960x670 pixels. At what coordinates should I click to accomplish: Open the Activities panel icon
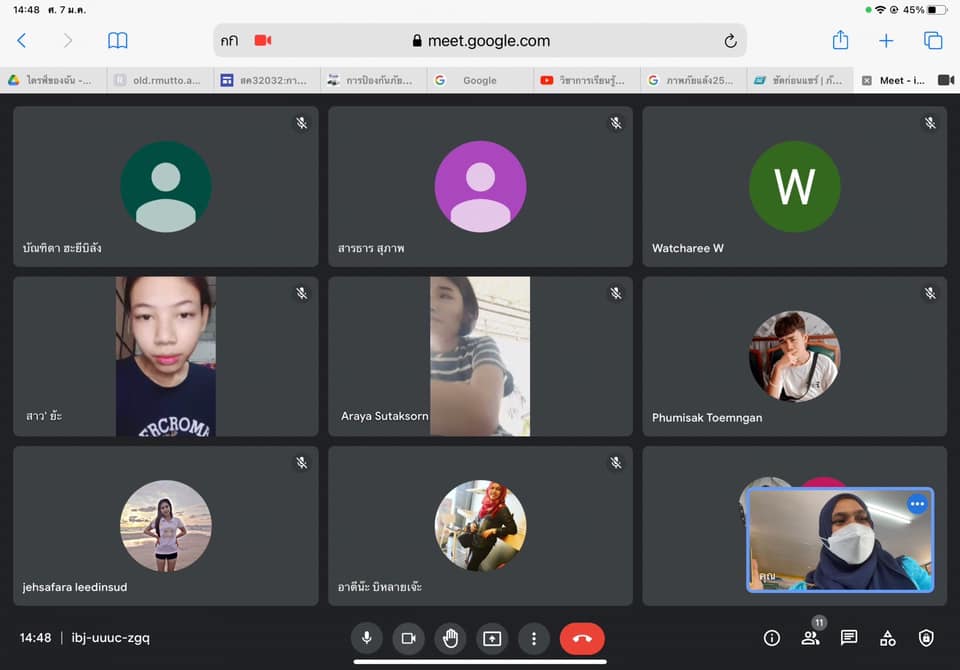[887, 638]
